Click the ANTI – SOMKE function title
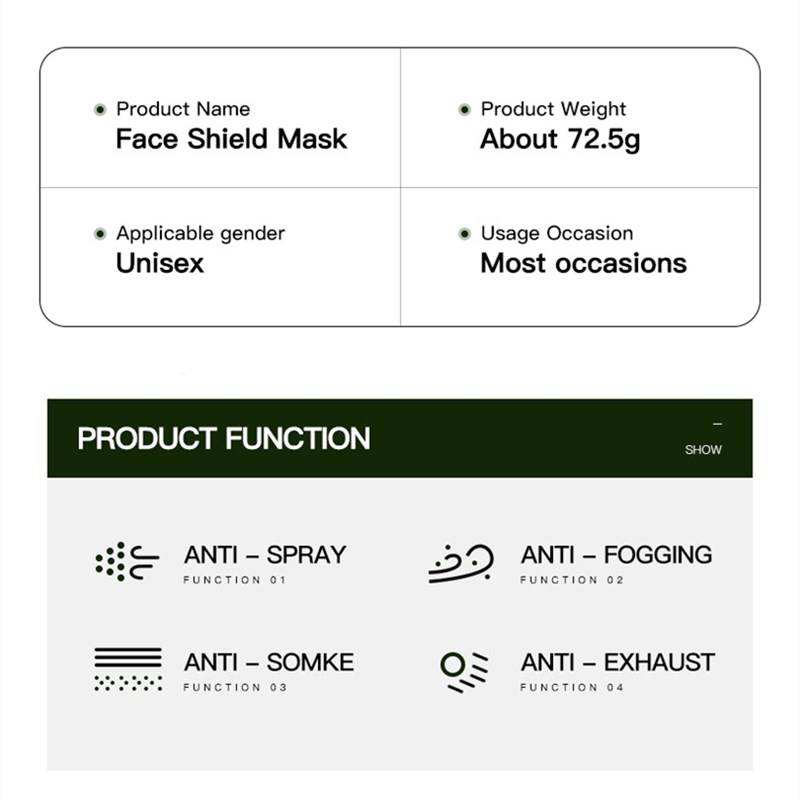 (269, 662)
